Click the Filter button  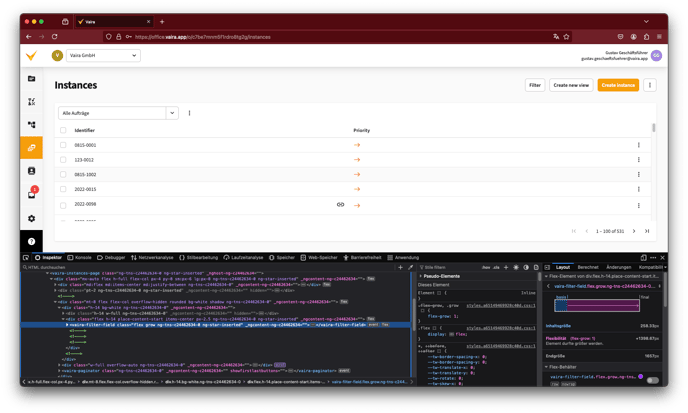point(535,86)
